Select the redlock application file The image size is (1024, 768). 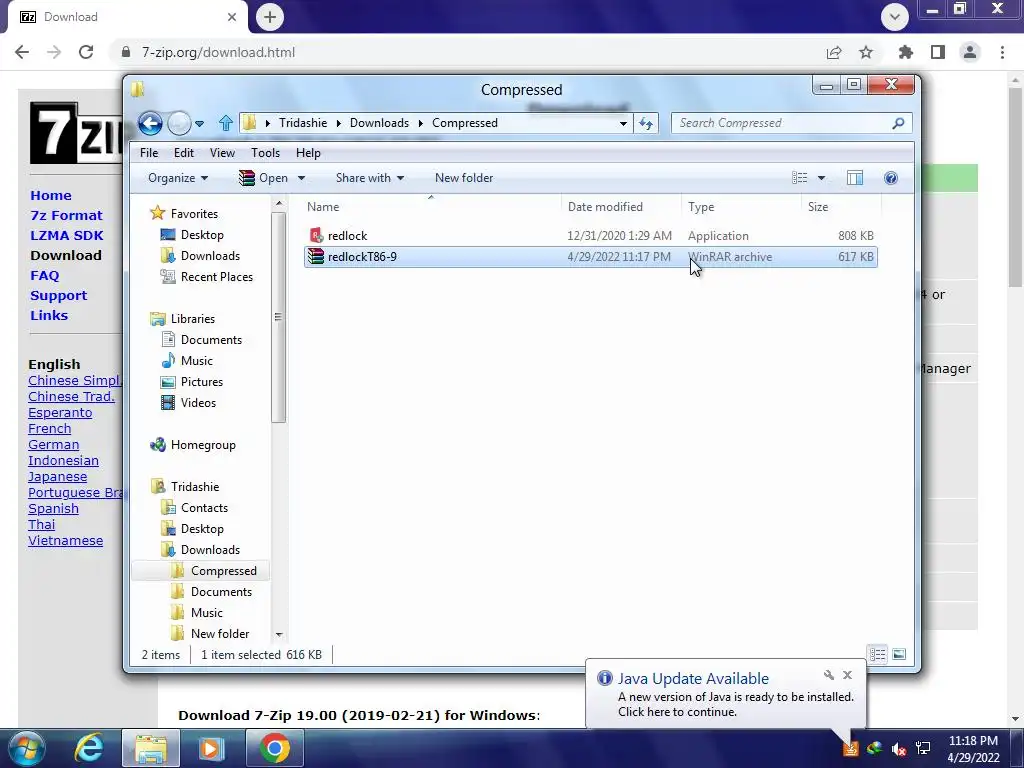pyautogui.click(x=590, y=236)
